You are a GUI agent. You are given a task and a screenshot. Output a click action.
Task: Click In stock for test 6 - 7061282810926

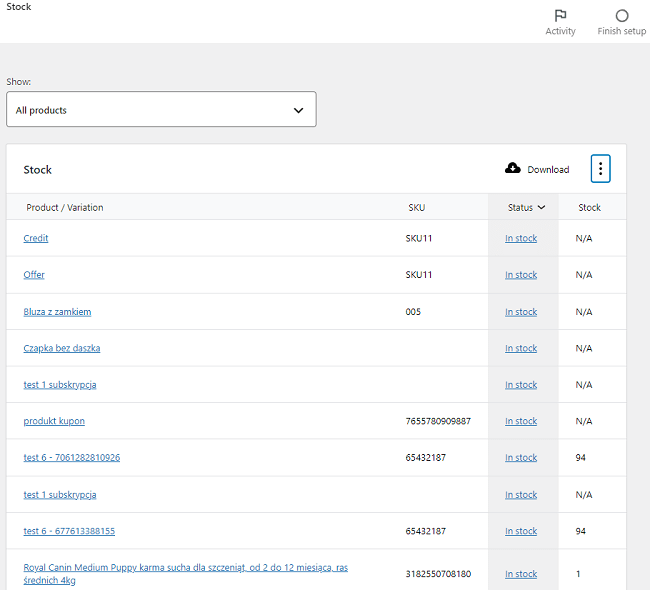[x=521, y=458]
